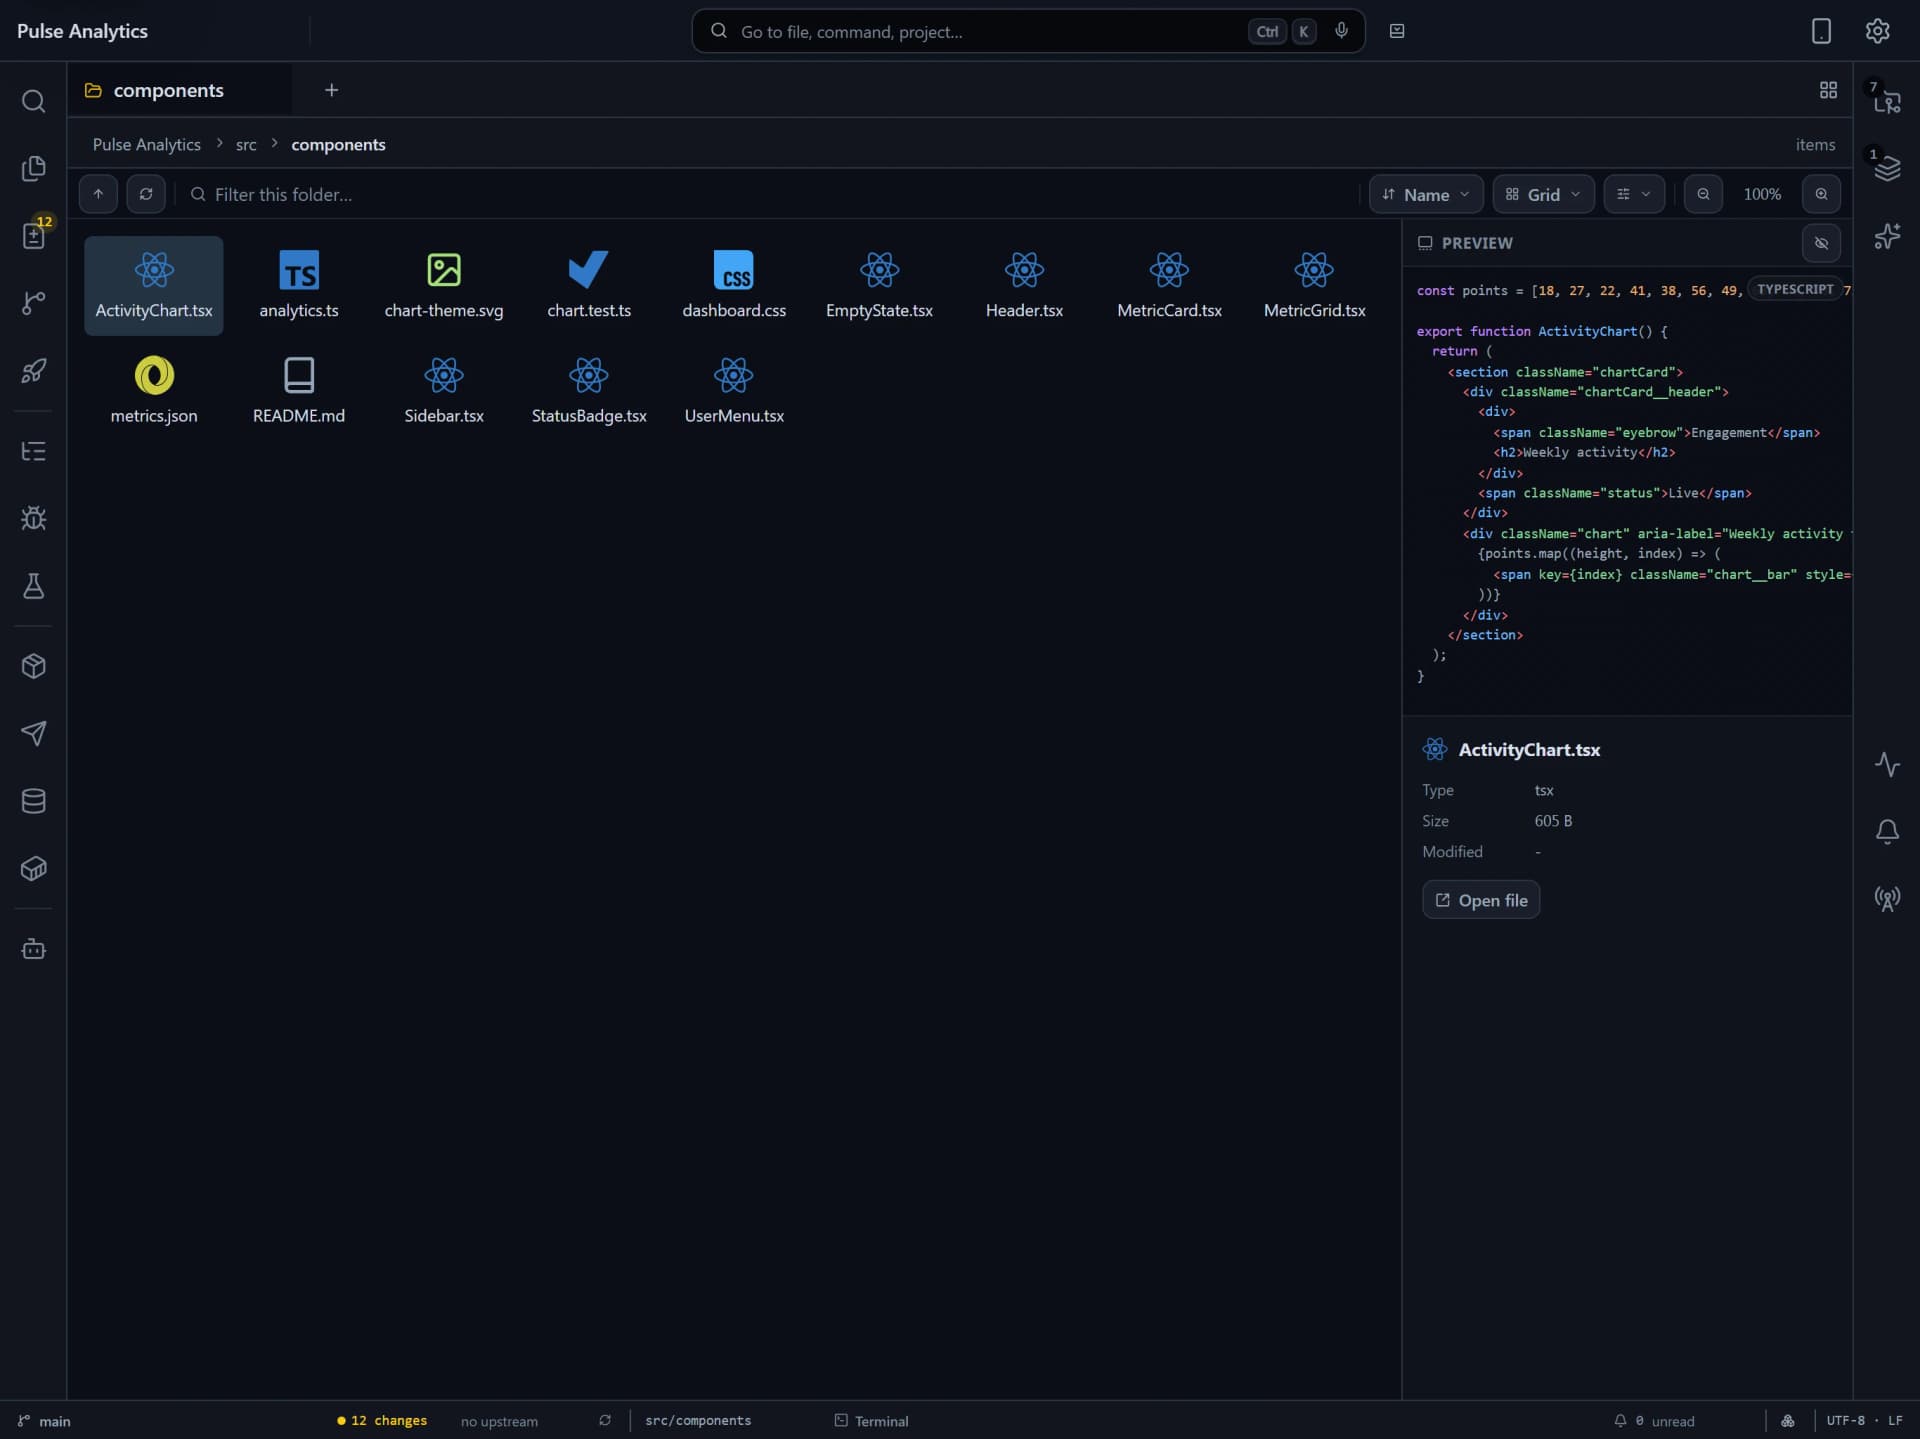Go up to parent folder button
This screenshot has height=1439, width=1920.
click(x=98, y=194)
